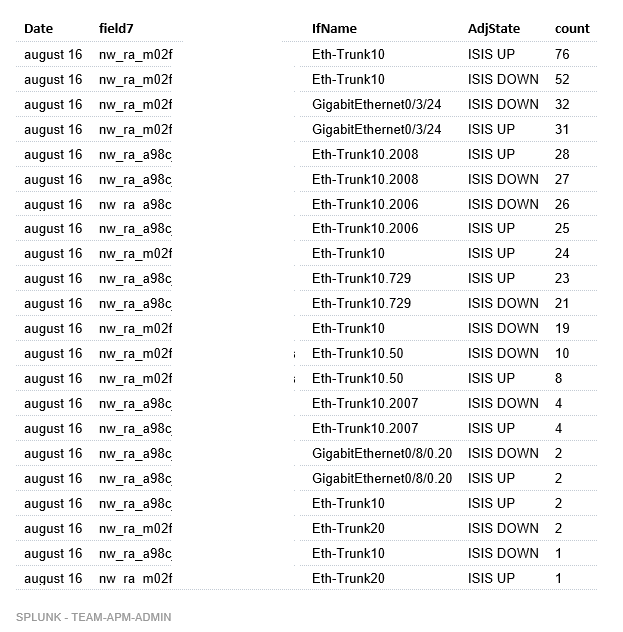Sort by the count column header
The height and width of the screenshot is (632, 623).
[x=572, y=29]
